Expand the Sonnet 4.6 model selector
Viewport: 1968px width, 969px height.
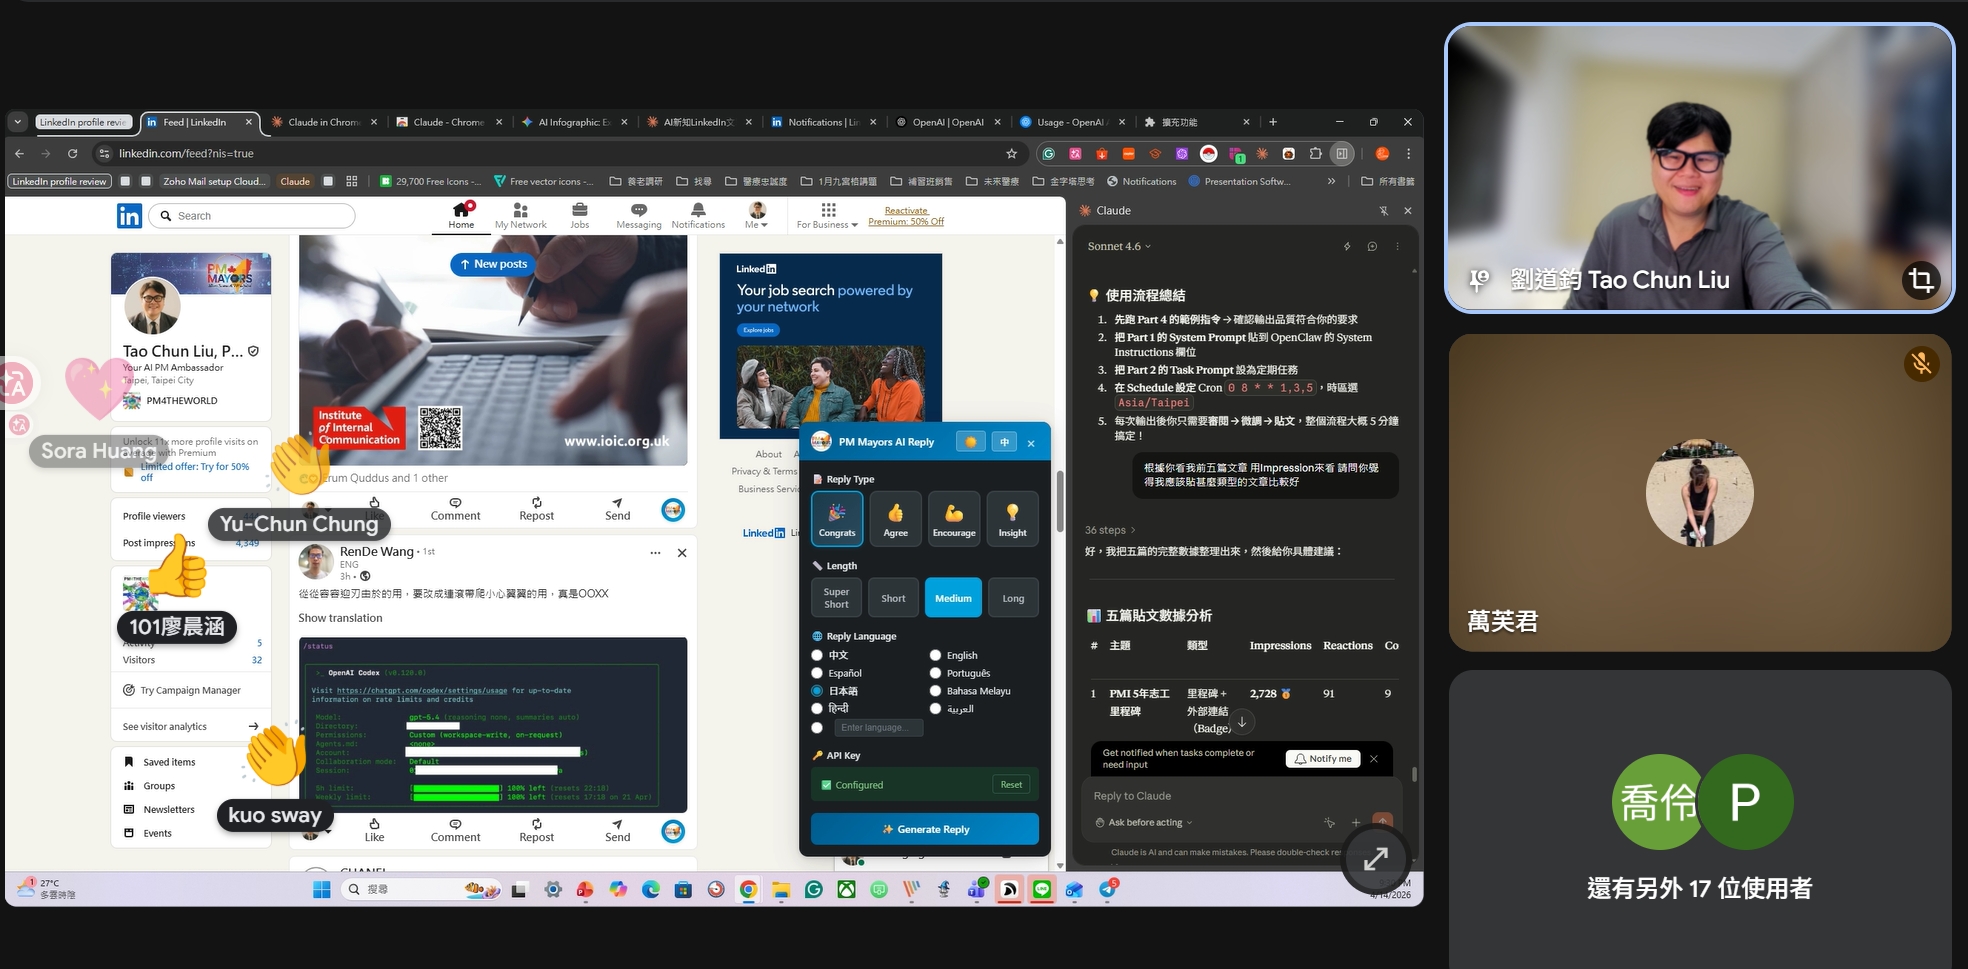click(x=1119, y=246)
